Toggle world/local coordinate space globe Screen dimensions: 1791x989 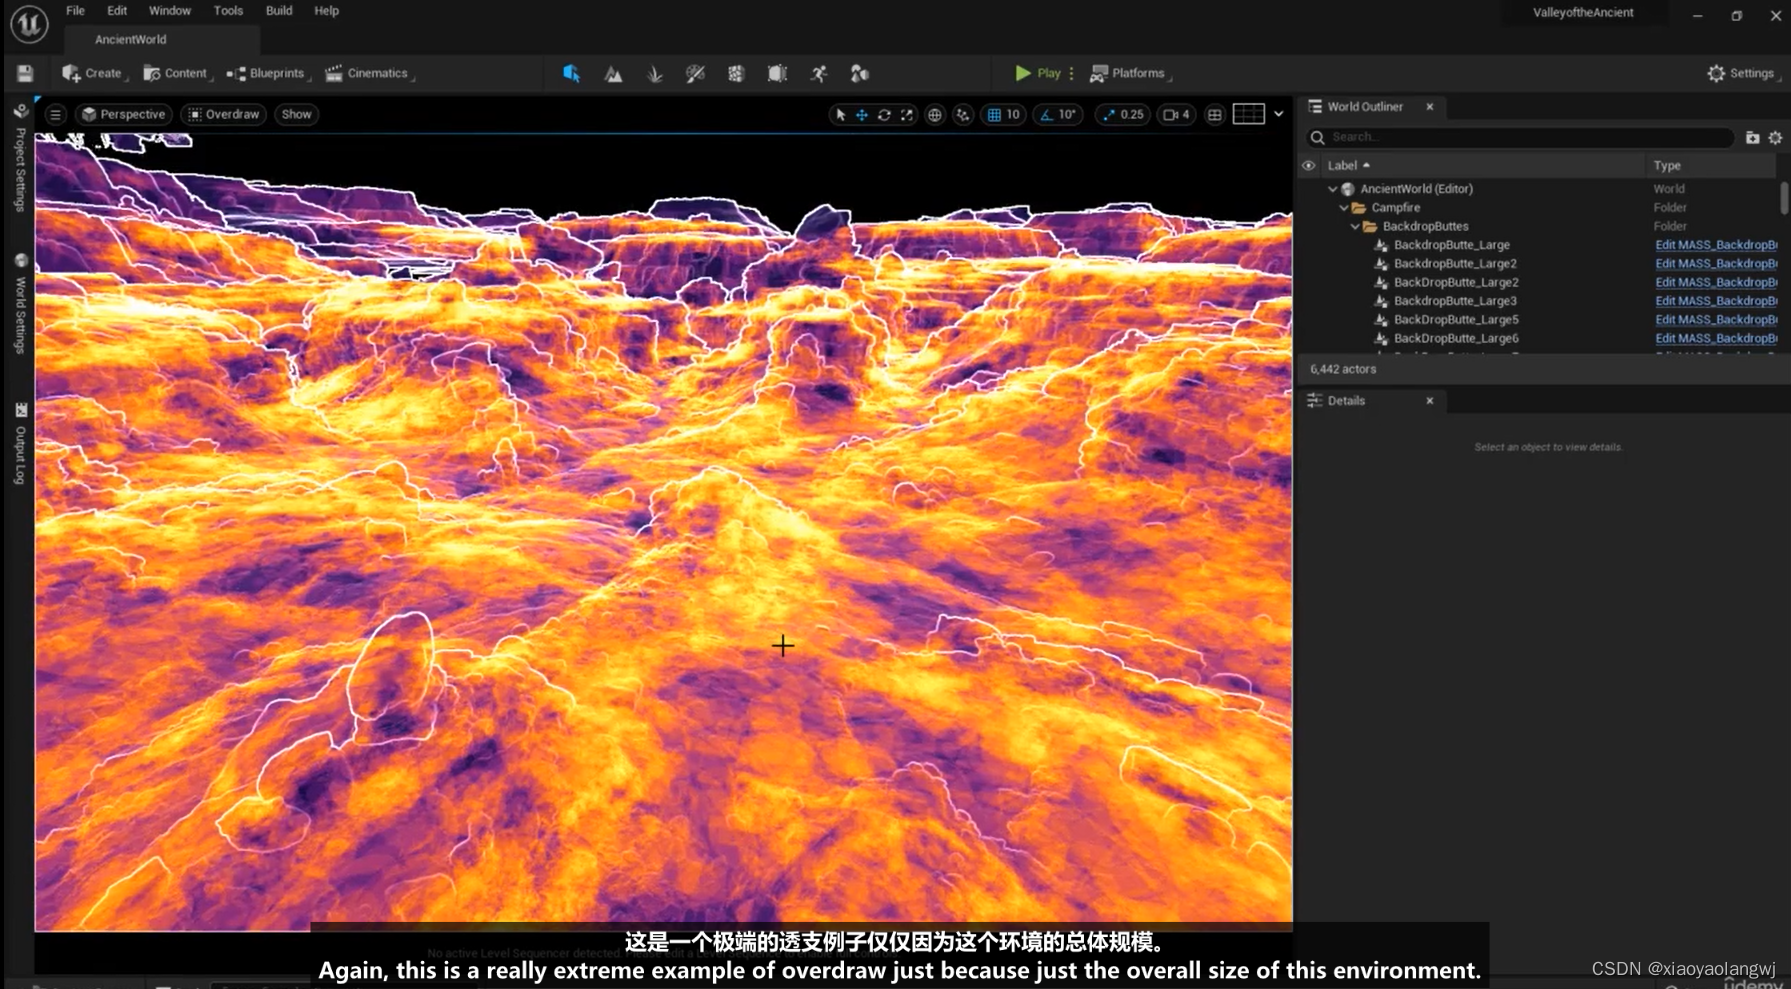click(x=935, y=115)
